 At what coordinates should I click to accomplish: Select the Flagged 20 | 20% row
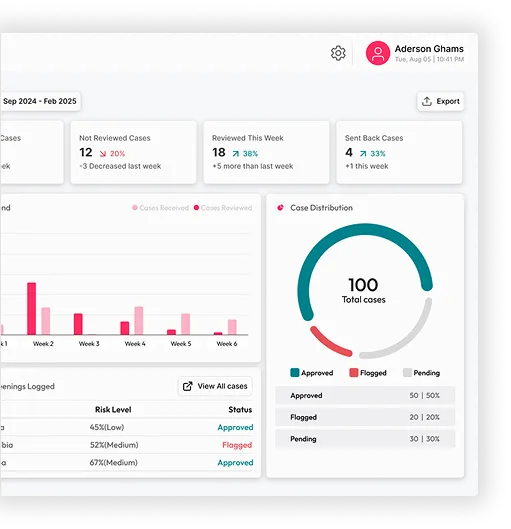click(365, 417)
